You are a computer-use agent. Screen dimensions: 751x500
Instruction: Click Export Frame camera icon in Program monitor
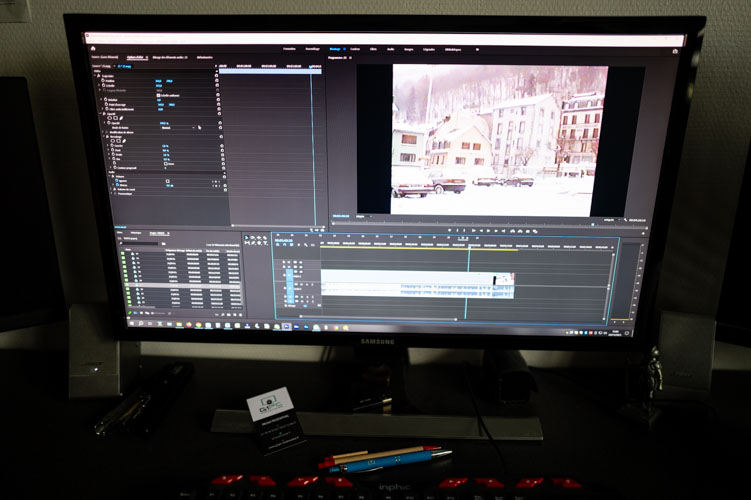[527, 231]
